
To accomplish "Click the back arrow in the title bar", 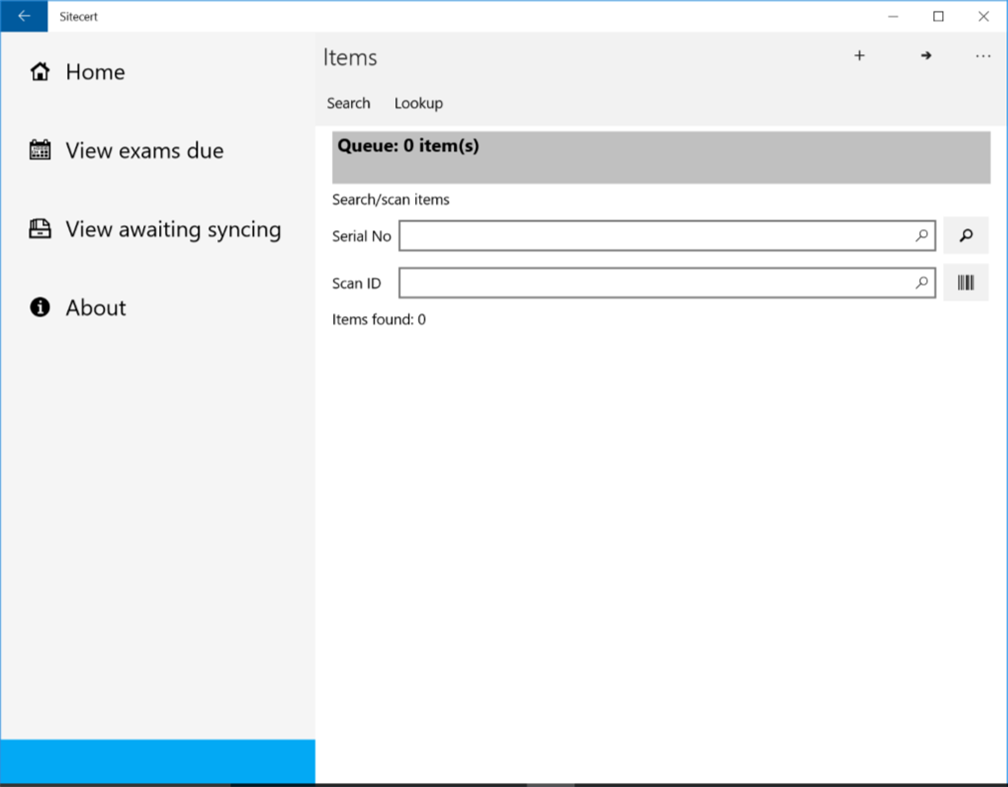I will pos(24,16).
